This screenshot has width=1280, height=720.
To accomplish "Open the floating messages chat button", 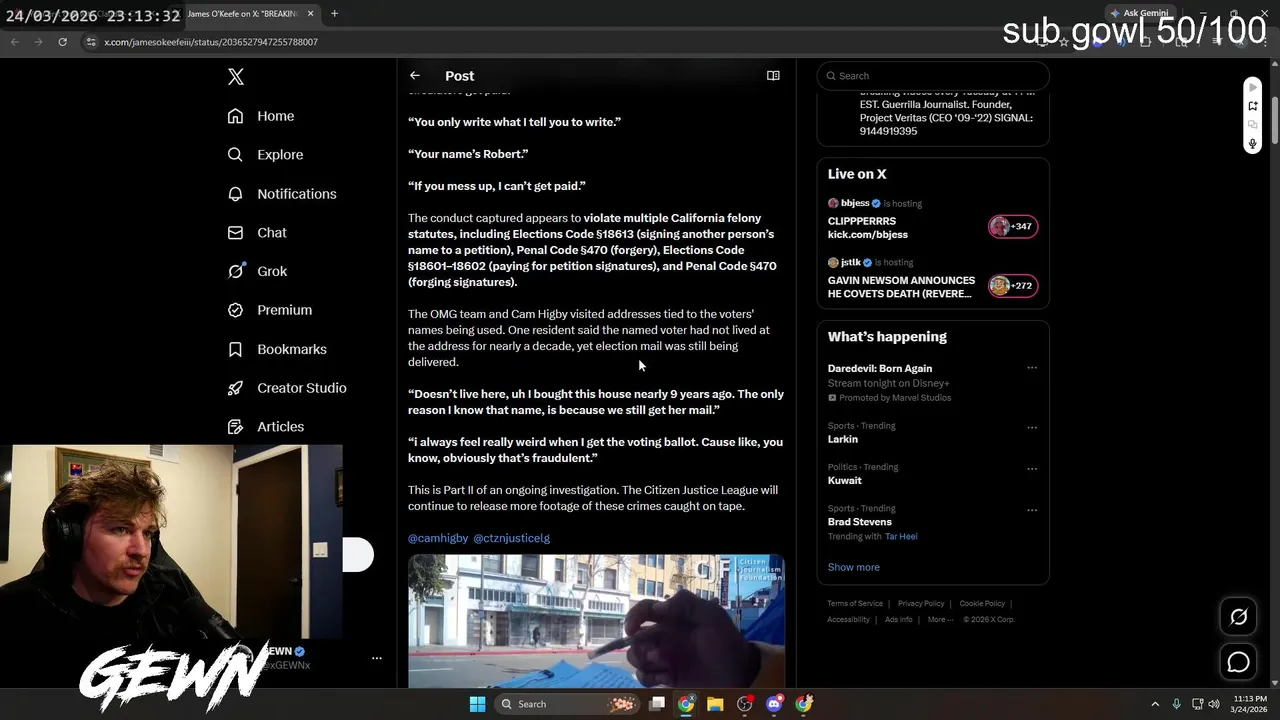I will (x=1238, y=662).
